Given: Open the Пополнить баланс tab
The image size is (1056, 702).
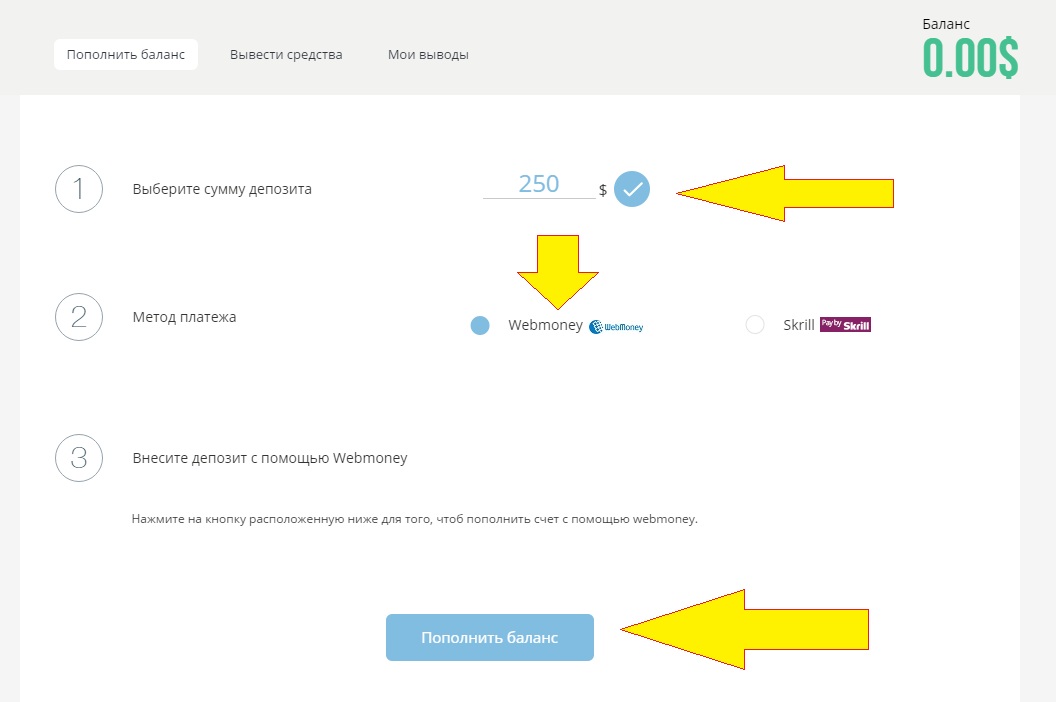Looking at the screenshot, I should (x=126, y=55).
